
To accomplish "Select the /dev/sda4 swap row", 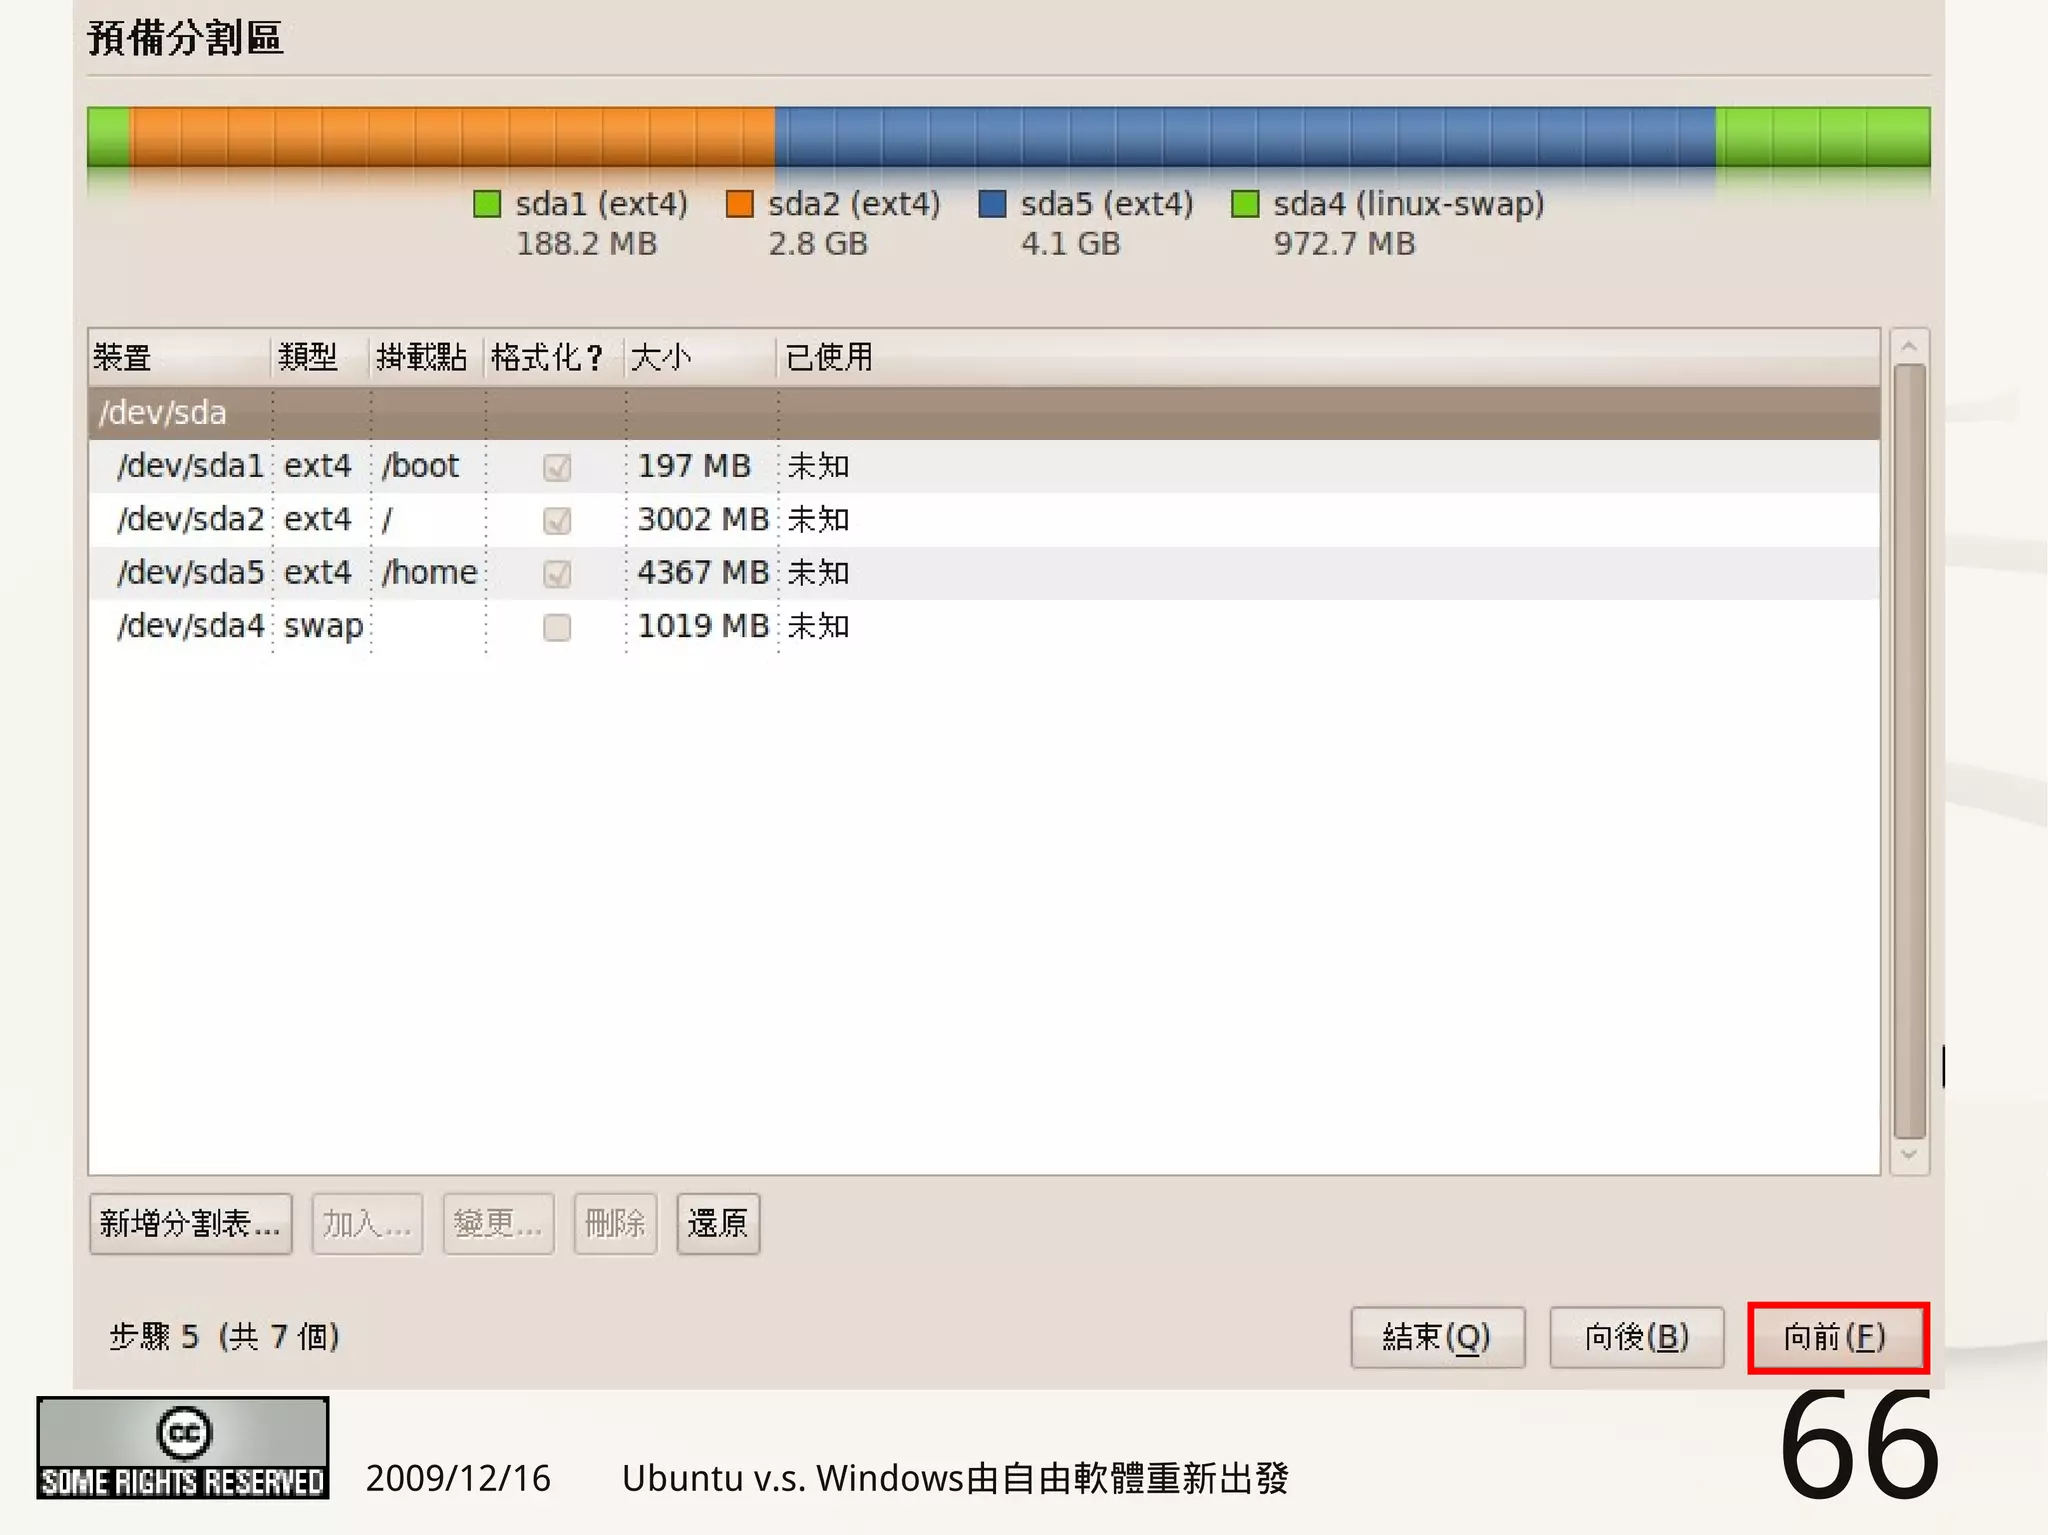I will click(x=984, y=626).
